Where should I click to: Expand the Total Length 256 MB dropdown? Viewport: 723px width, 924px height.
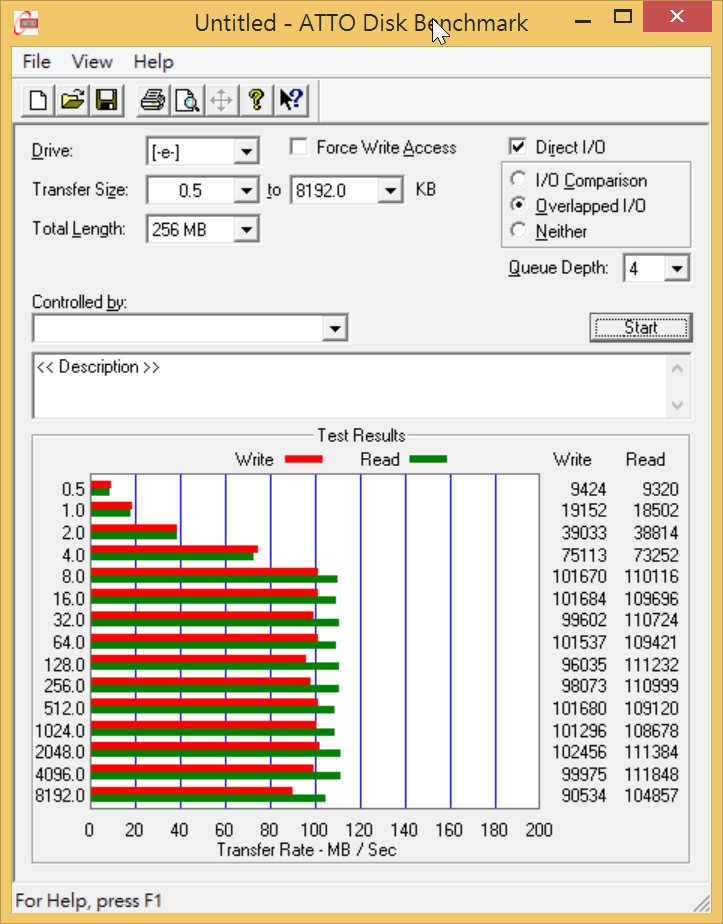(x=246, y=230)
